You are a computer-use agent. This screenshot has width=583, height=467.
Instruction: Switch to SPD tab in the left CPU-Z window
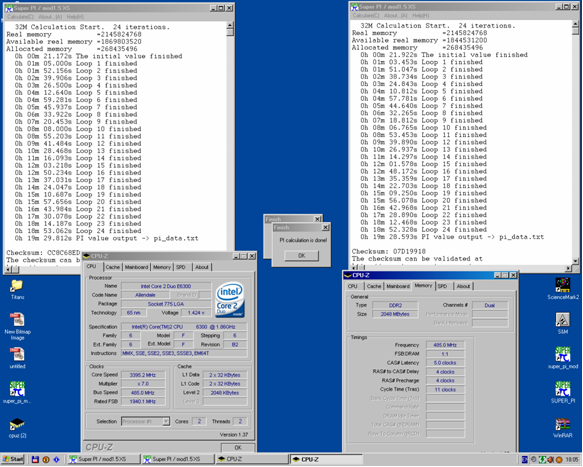pos(181,267)
